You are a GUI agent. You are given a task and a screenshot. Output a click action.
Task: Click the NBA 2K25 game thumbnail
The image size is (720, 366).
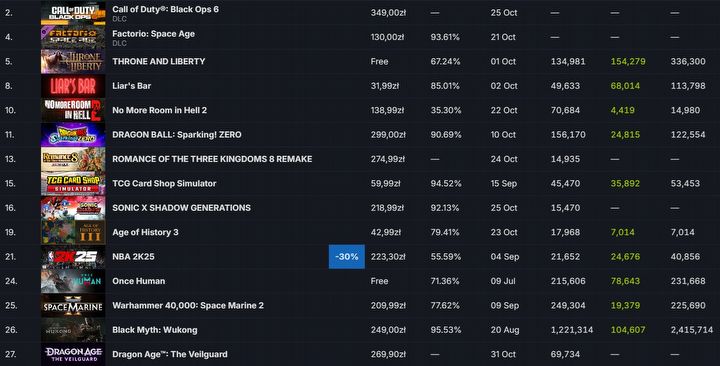[73, 257]
